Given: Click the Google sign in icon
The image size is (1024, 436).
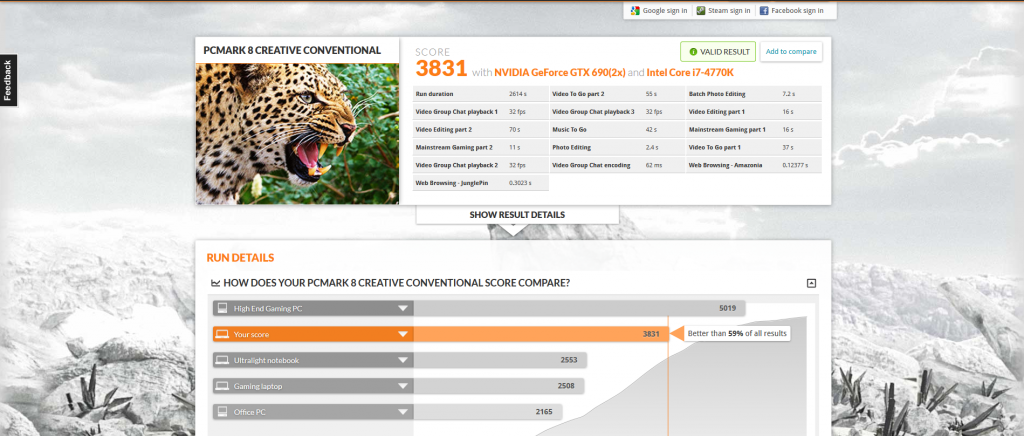Looking at the screenshot, I should [634, 11].
